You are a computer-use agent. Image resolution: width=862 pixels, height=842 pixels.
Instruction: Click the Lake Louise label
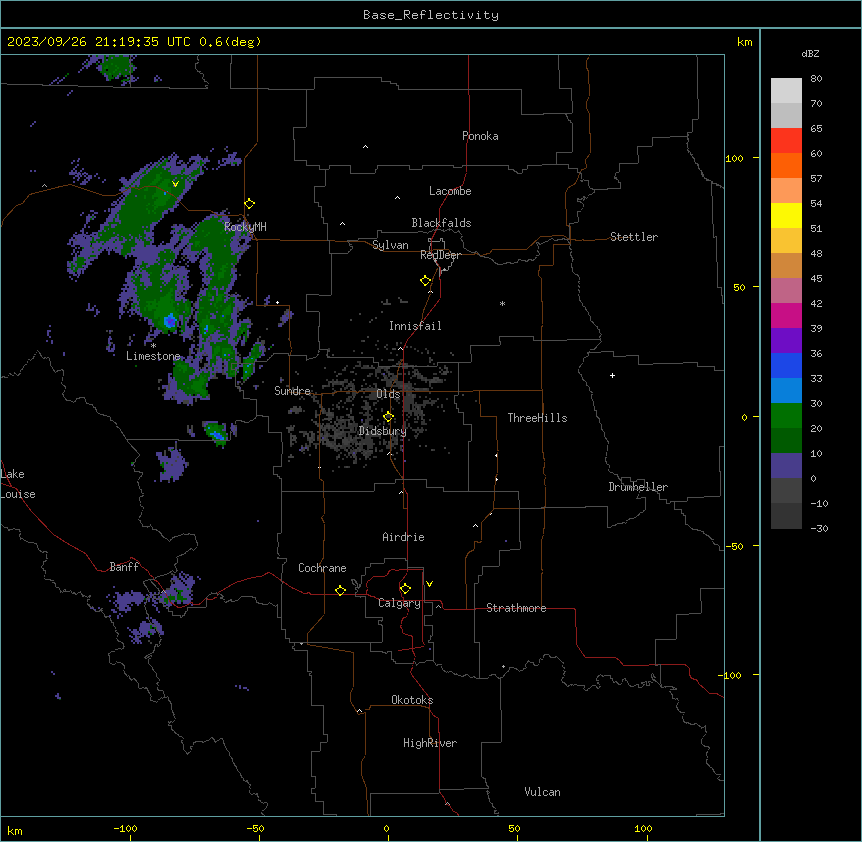[18, 484]
